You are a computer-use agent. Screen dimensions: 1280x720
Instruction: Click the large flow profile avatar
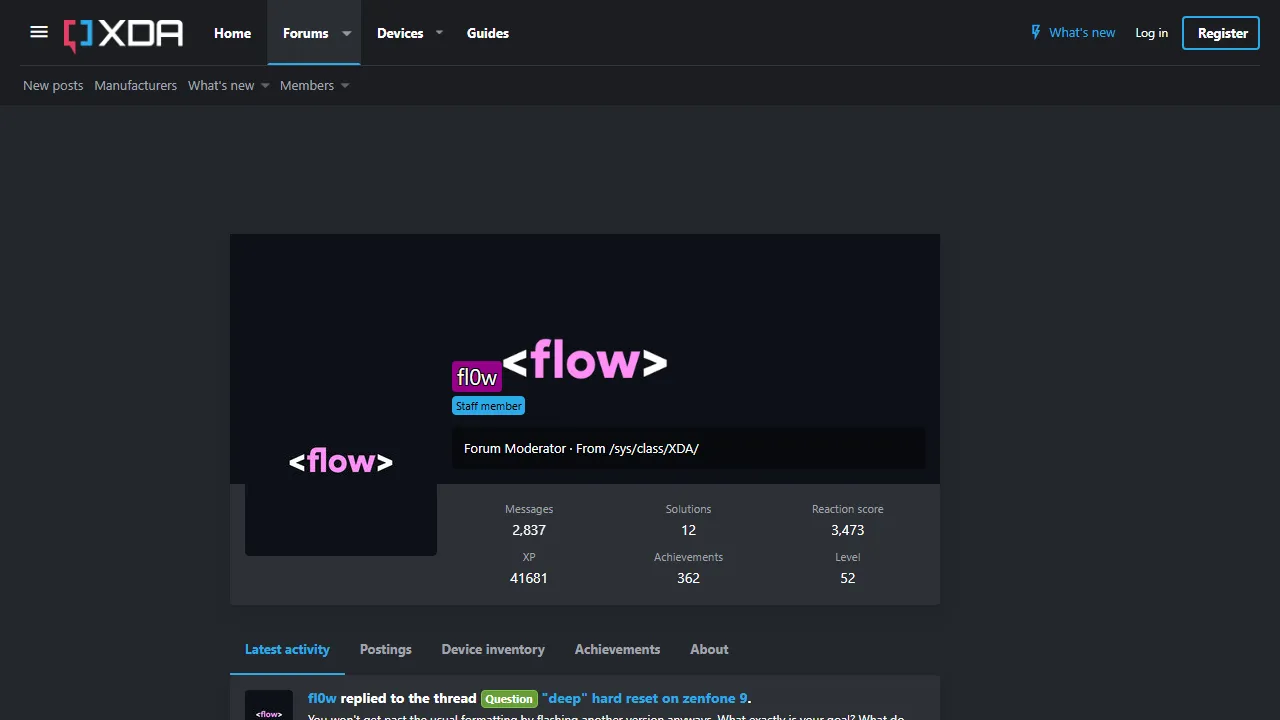point(340,462)
